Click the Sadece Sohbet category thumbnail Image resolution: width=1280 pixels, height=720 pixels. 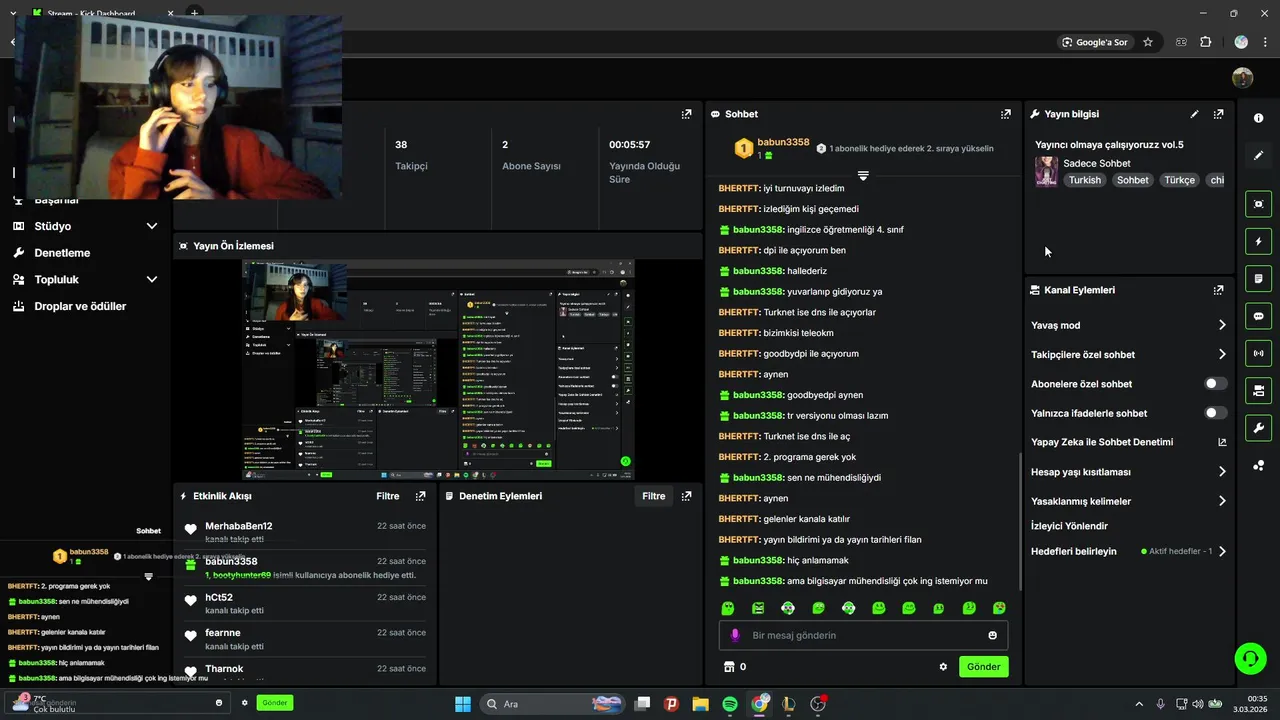point(1046,171)
